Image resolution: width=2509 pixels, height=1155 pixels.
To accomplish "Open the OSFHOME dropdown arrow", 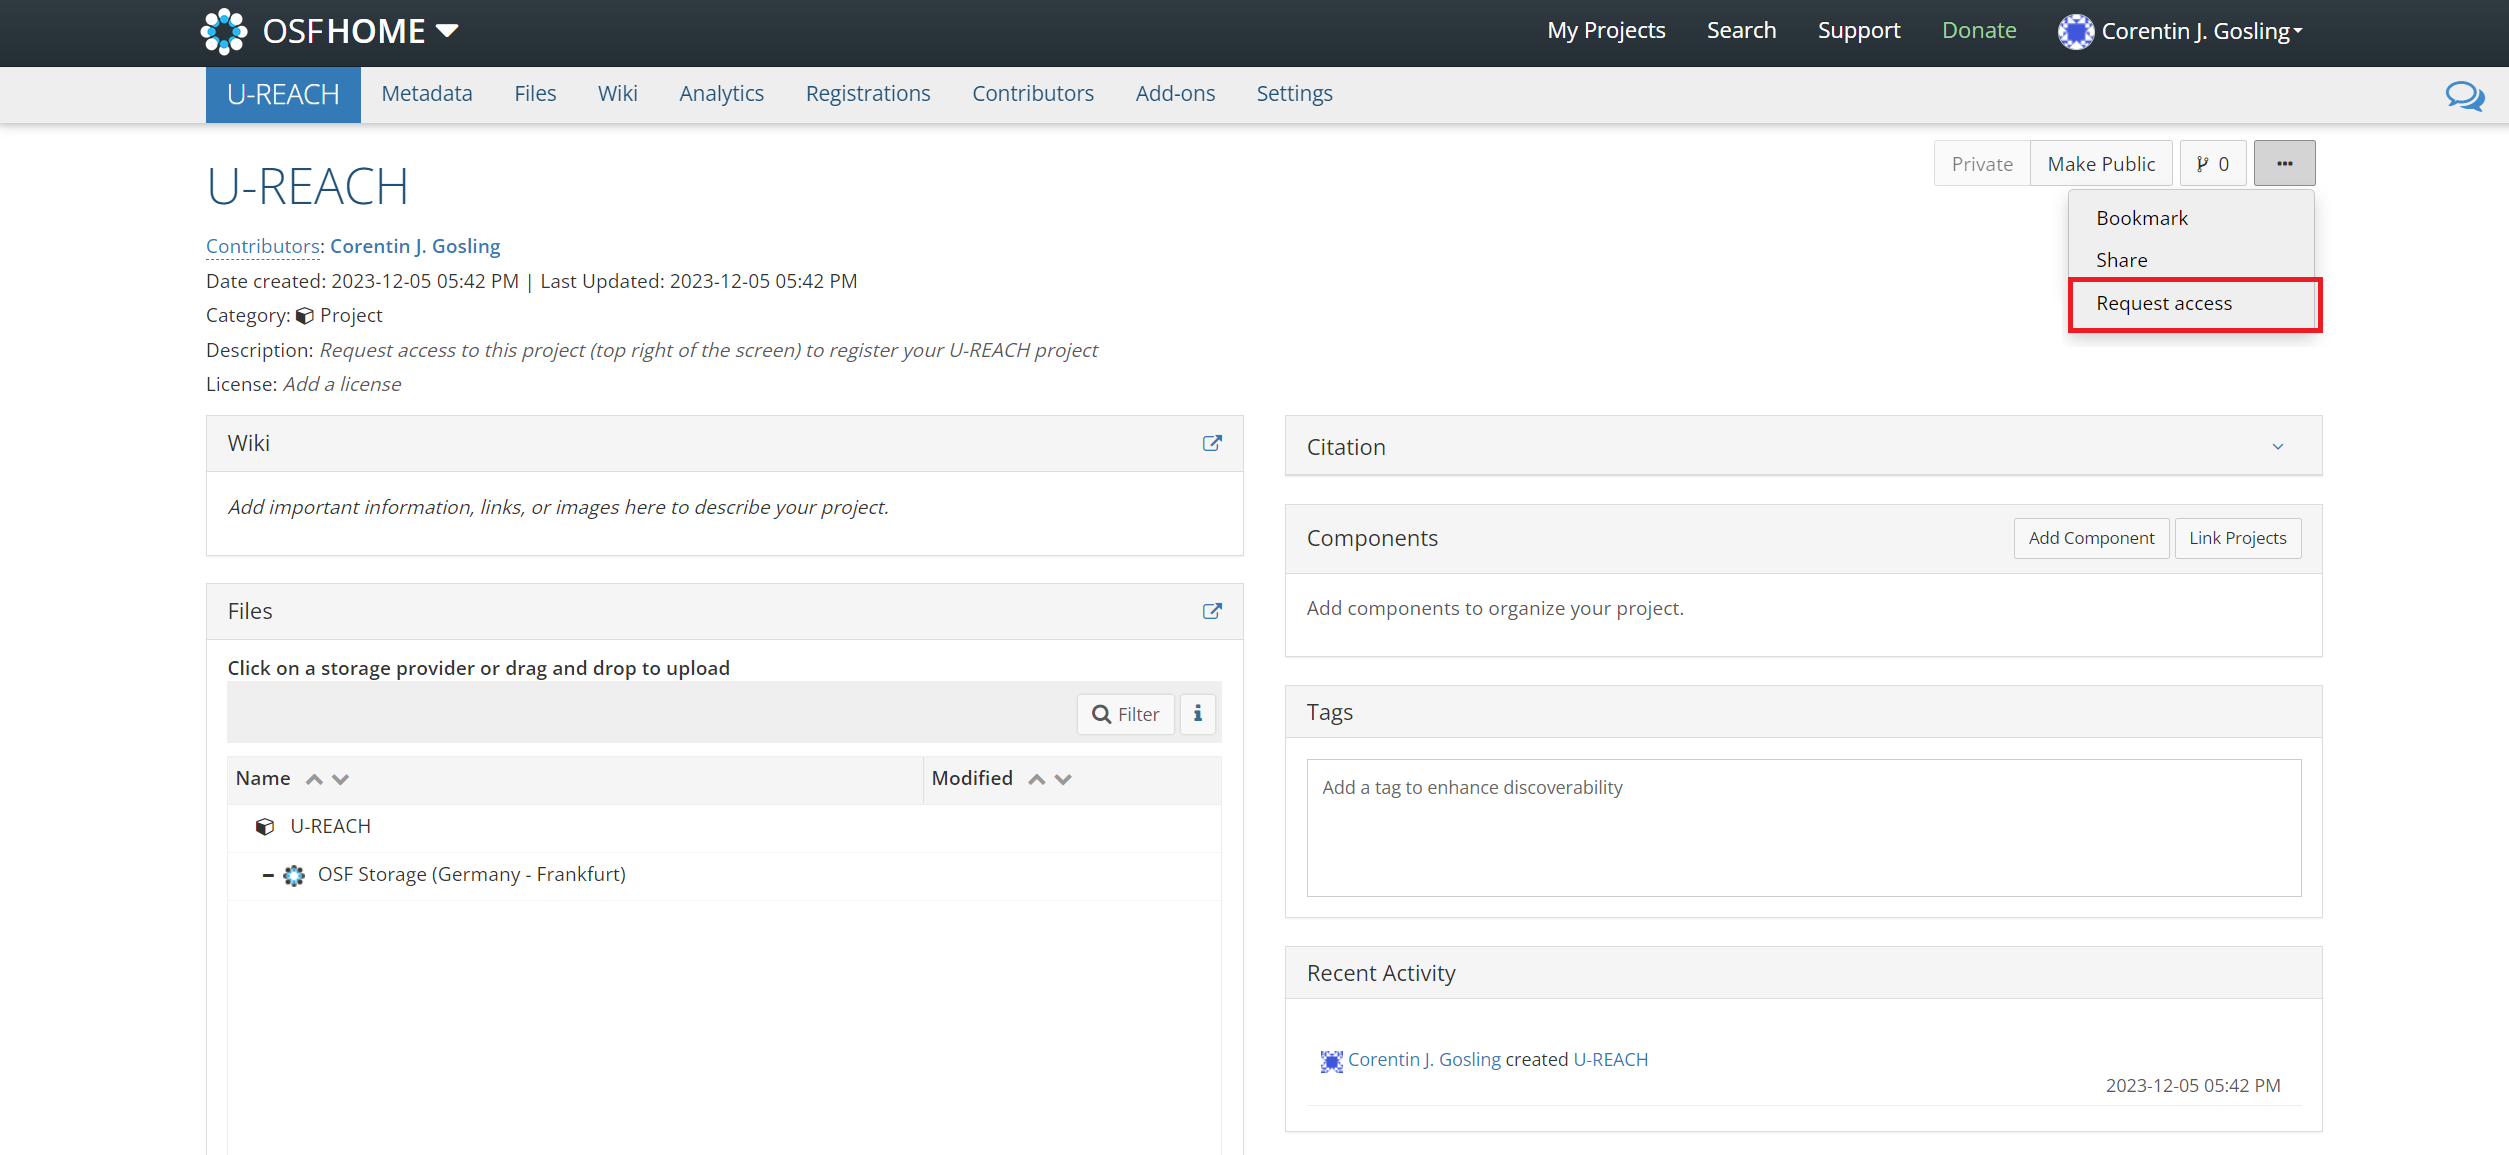I will (x=447, y=31).
